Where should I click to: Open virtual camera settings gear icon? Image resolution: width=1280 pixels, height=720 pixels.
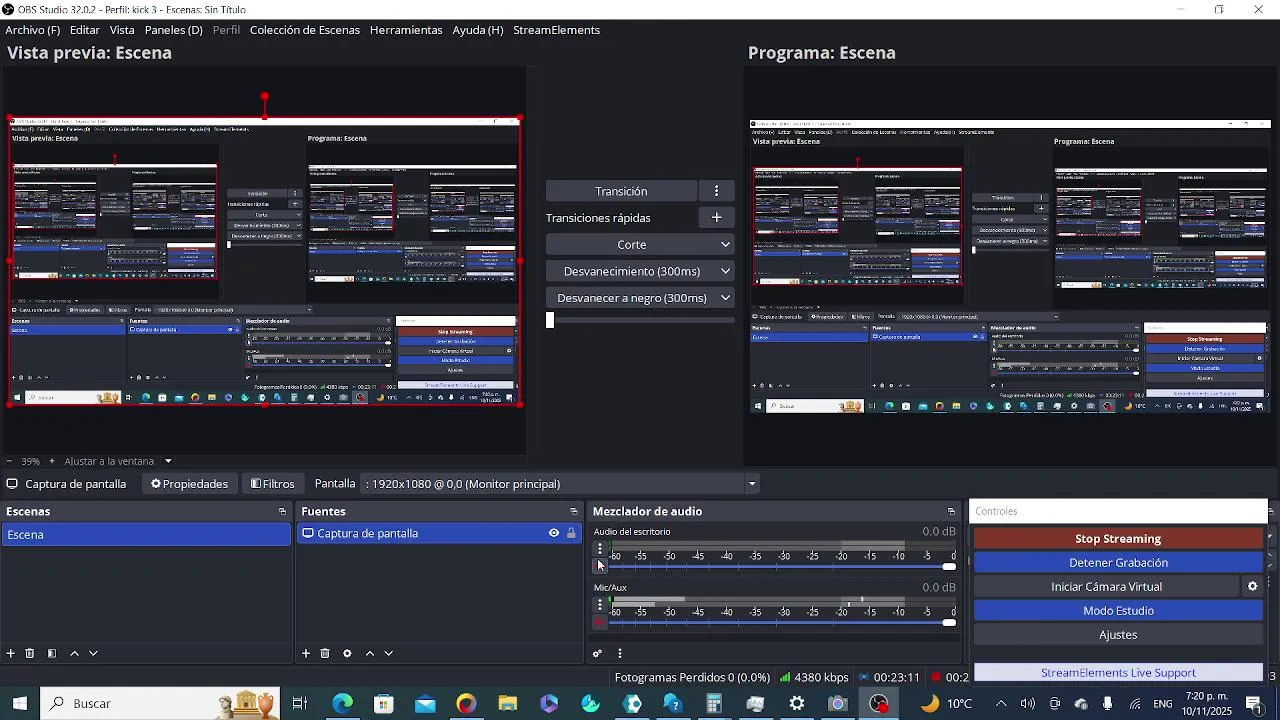pos(1252,587)
